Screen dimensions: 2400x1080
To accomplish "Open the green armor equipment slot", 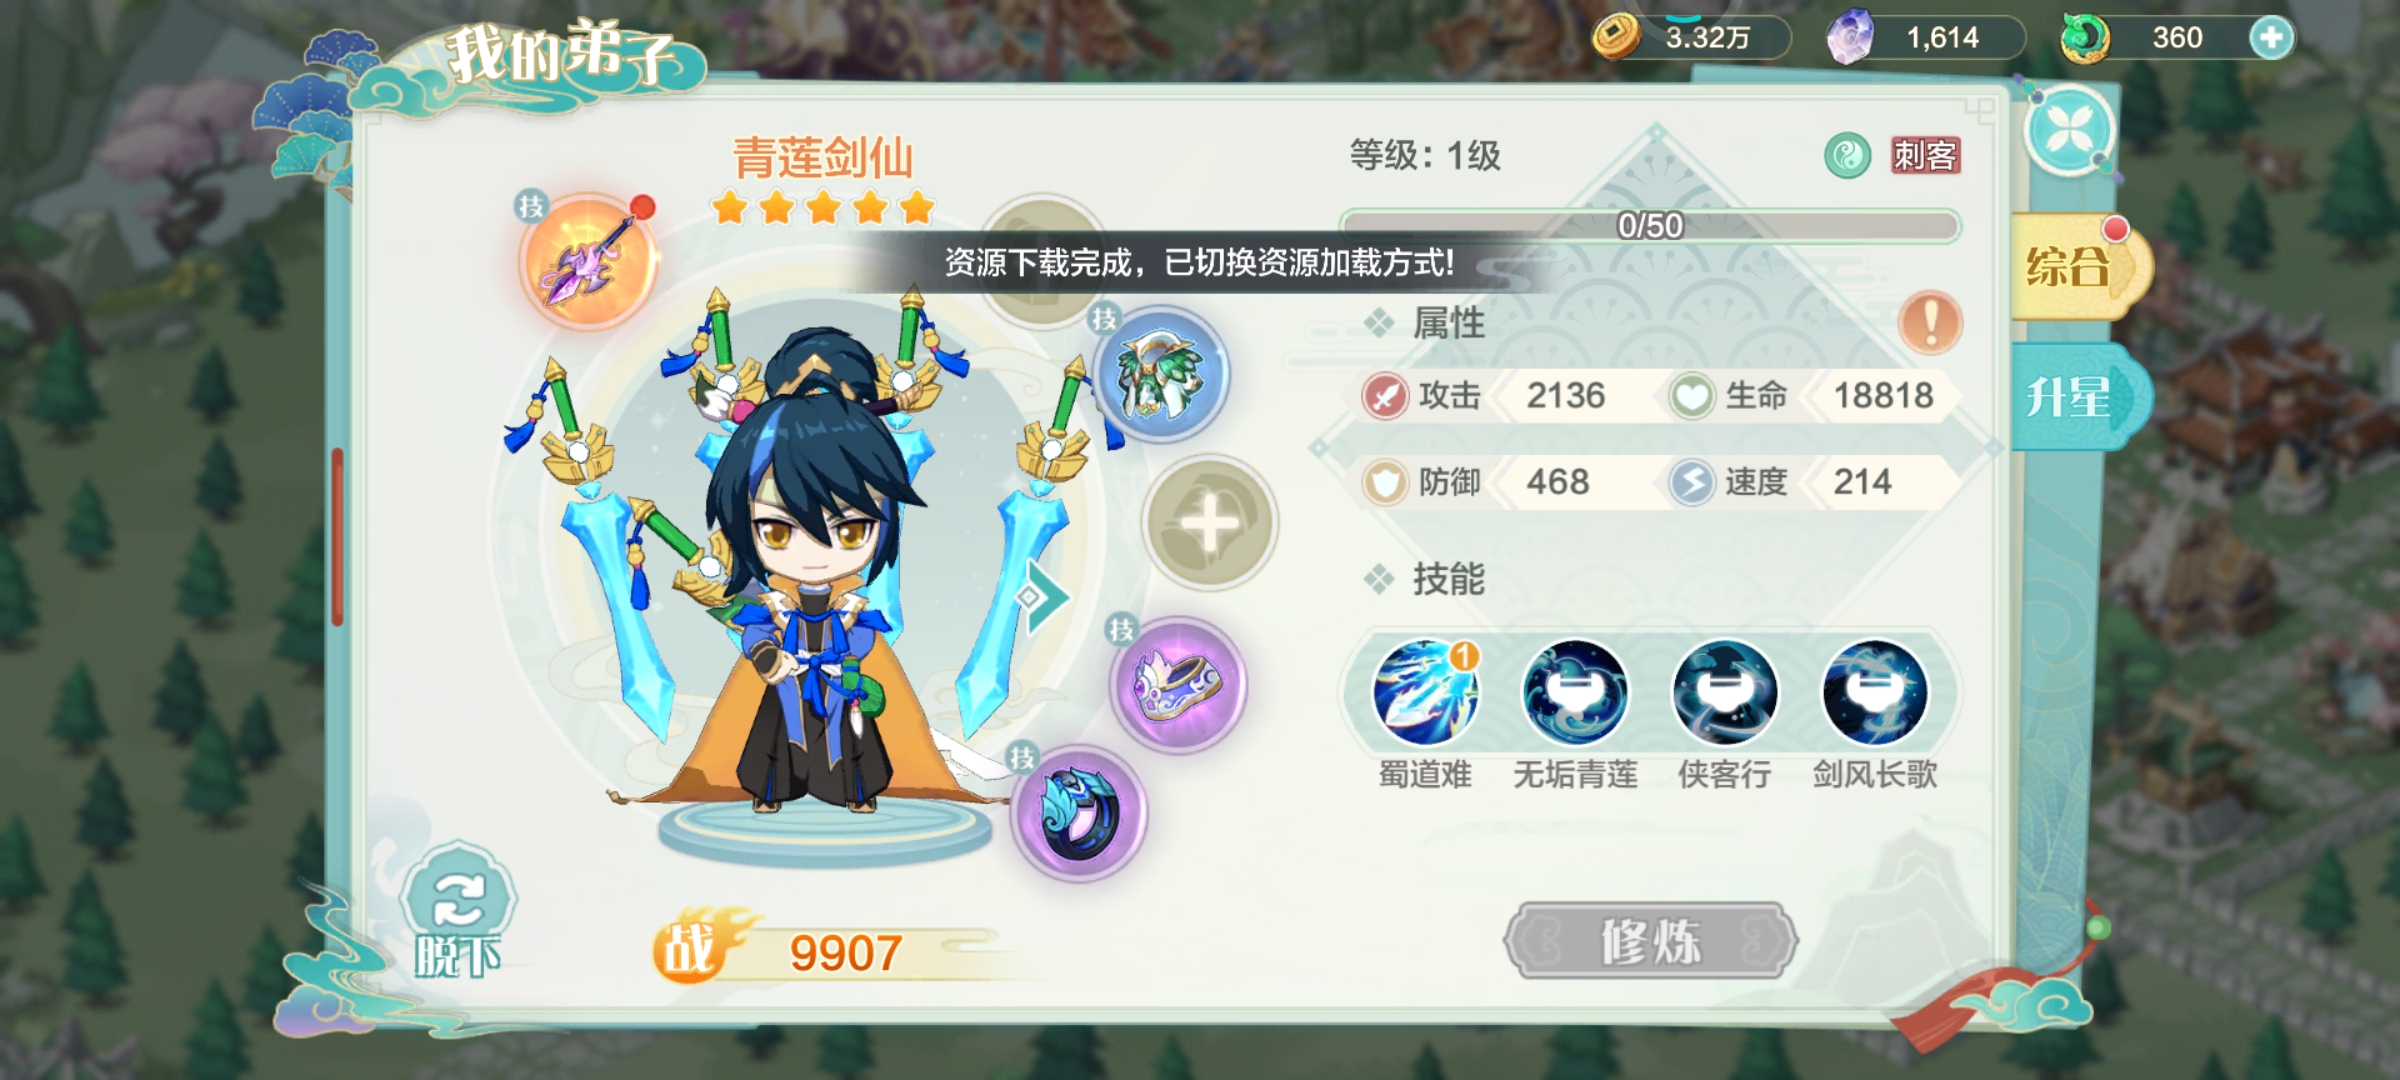I will click(1160, 374).
